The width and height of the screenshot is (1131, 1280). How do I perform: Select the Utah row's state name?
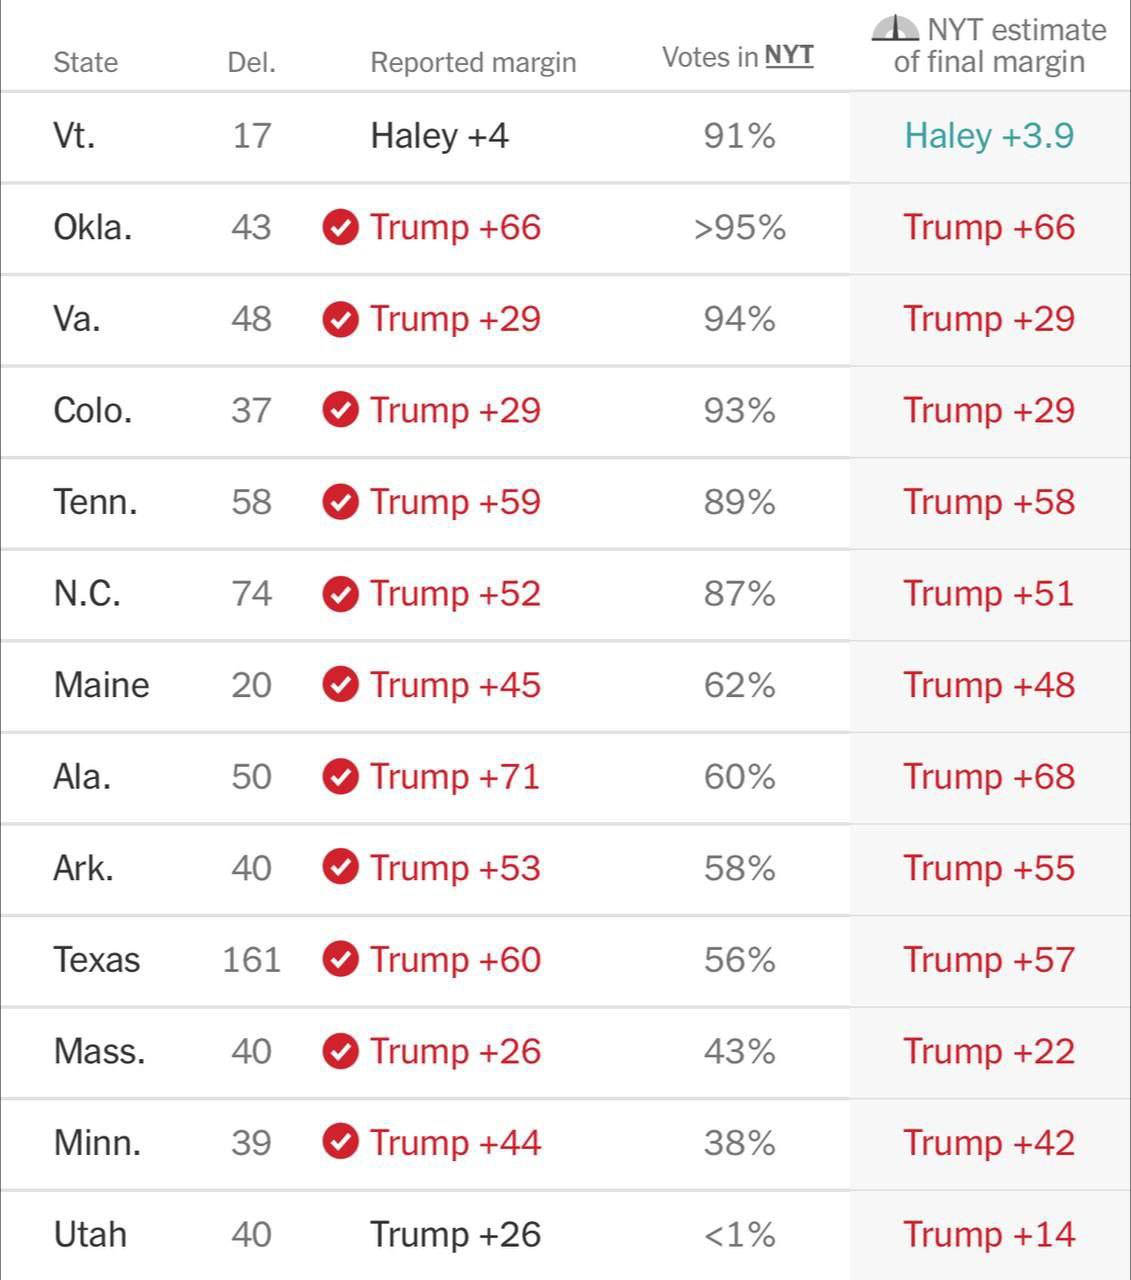tap(90, 1234)
